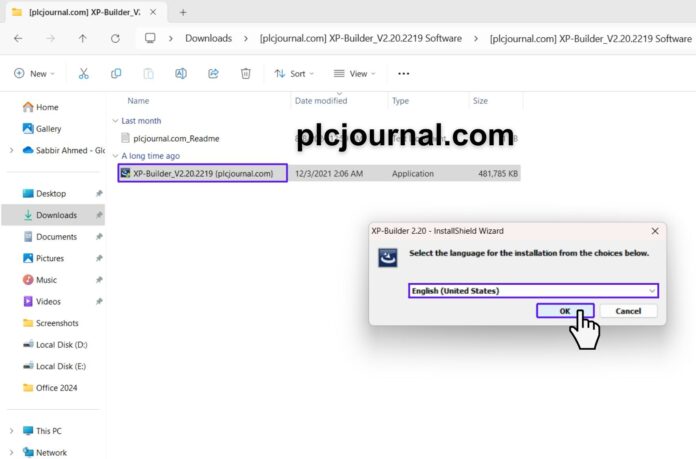Open the Sort options dropdown
696x459 pixels.
pyautogui.click(x=294, y=74)
